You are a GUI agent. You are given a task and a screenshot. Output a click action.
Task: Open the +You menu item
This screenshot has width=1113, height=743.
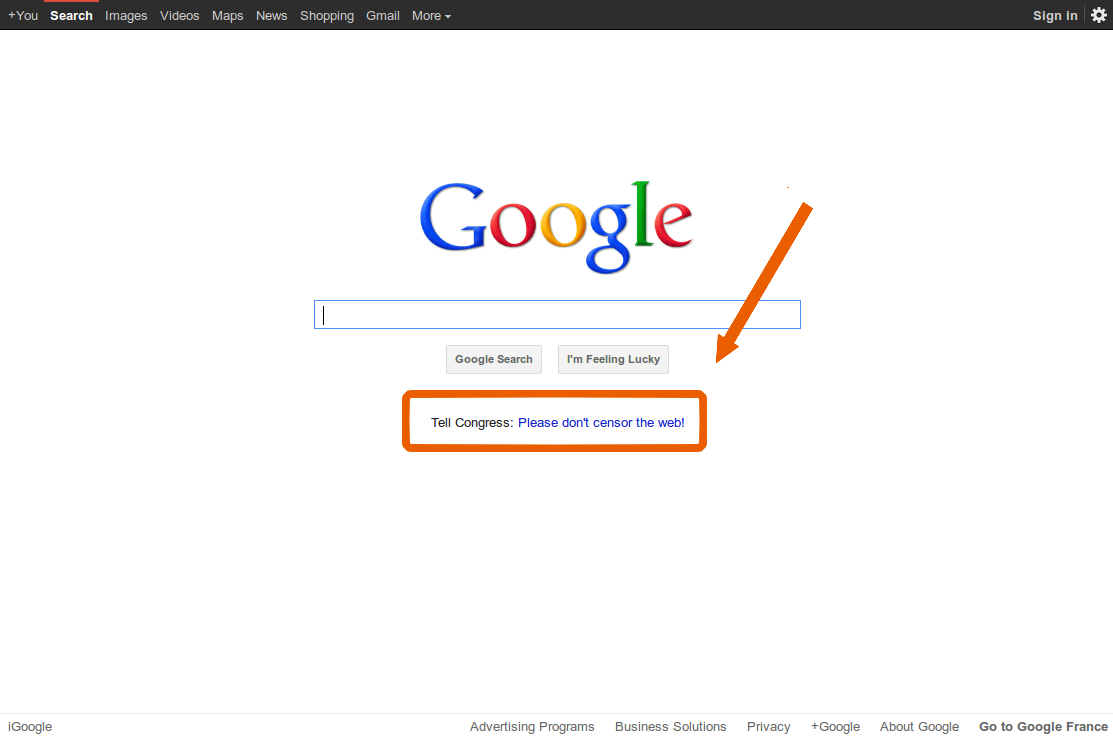coord(23,16)
